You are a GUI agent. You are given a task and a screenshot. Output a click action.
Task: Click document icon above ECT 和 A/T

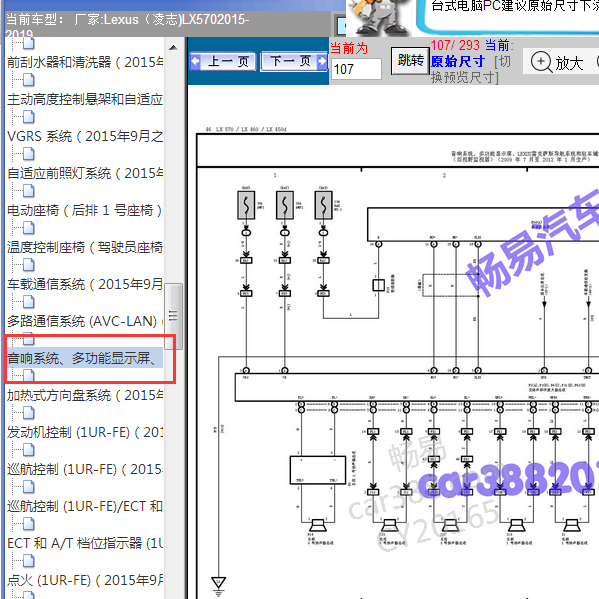[x=29, y=525]
